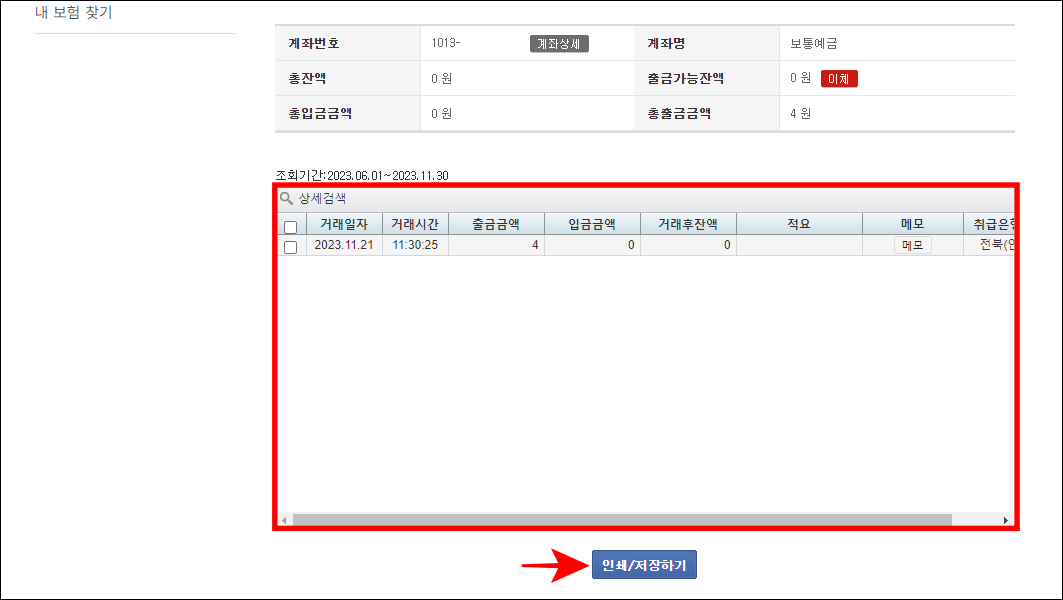Open the 계좌상세 account detail popup

click(556, 43)
